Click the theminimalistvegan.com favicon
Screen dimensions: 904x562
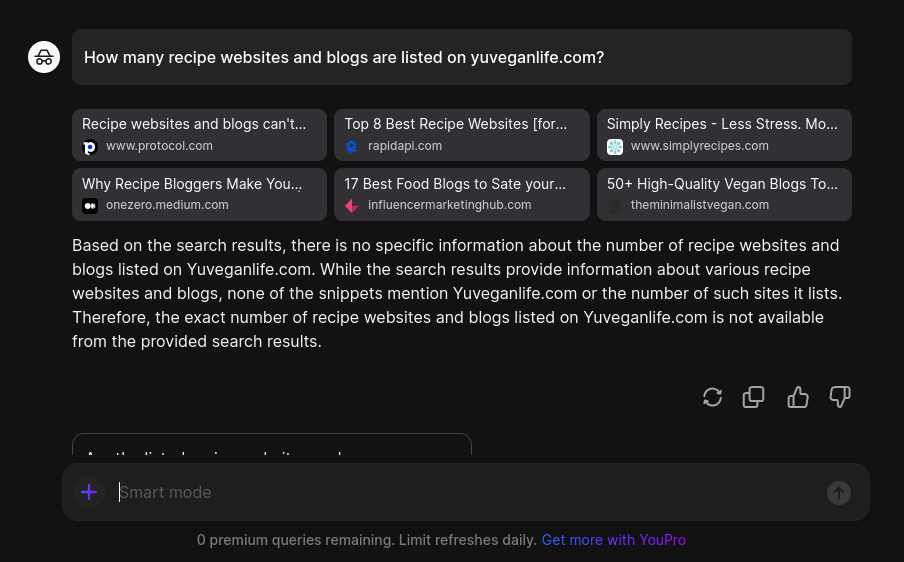615,206
